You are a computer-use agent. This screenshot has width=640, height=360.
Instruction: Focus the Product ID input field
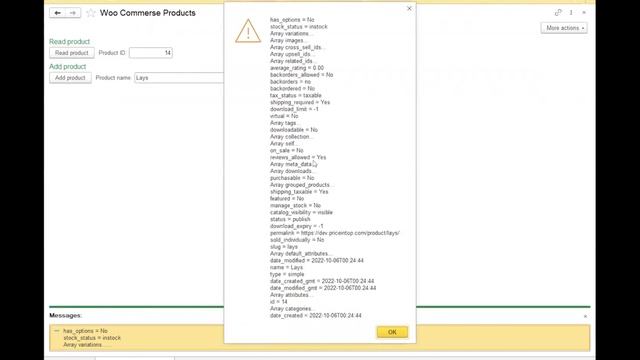pyautogui.click(x=151, y=53)
